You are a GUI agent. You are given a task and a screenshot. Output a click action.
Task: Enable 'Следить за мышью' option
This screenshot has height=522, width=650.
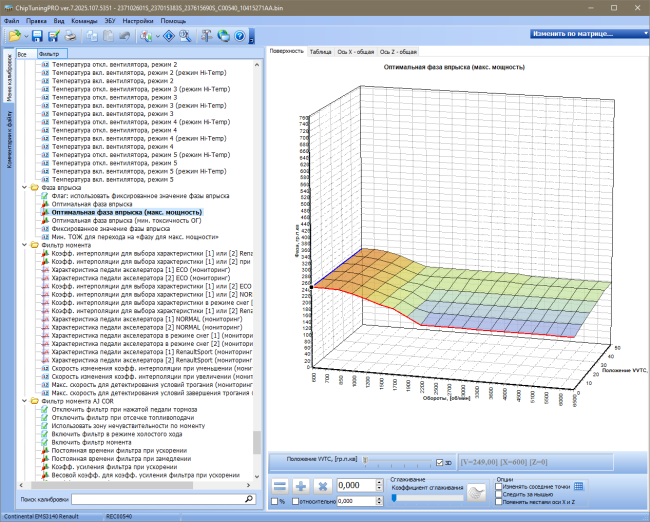pos(499,494)
